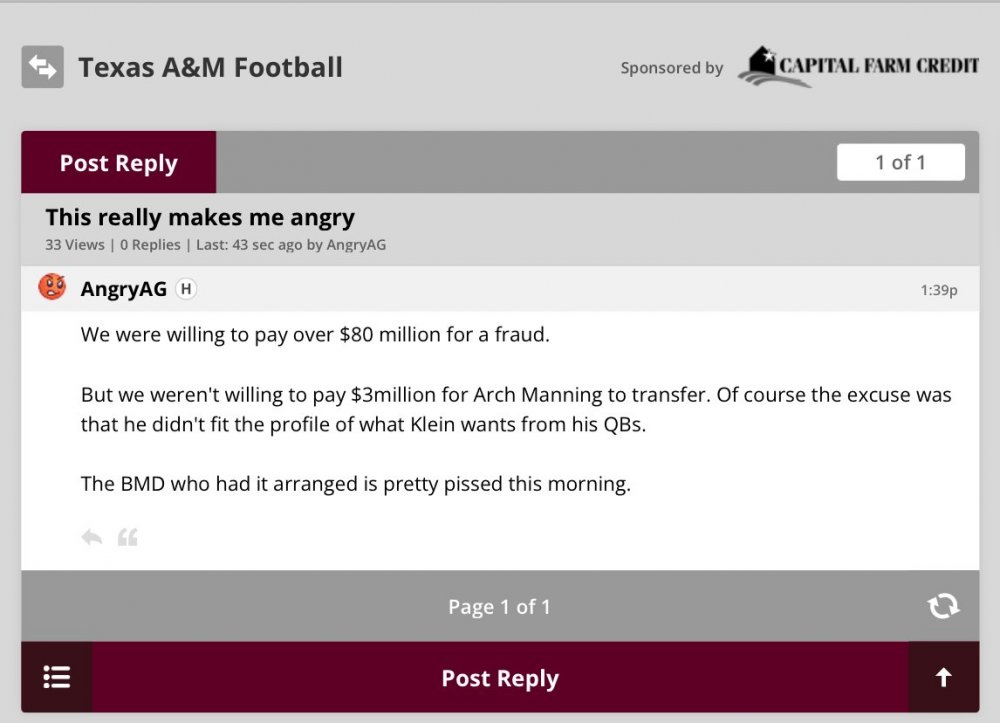Click the 1:39p post timestamp
Viewport: 1000px width, 723px height.
click(938, 290)
